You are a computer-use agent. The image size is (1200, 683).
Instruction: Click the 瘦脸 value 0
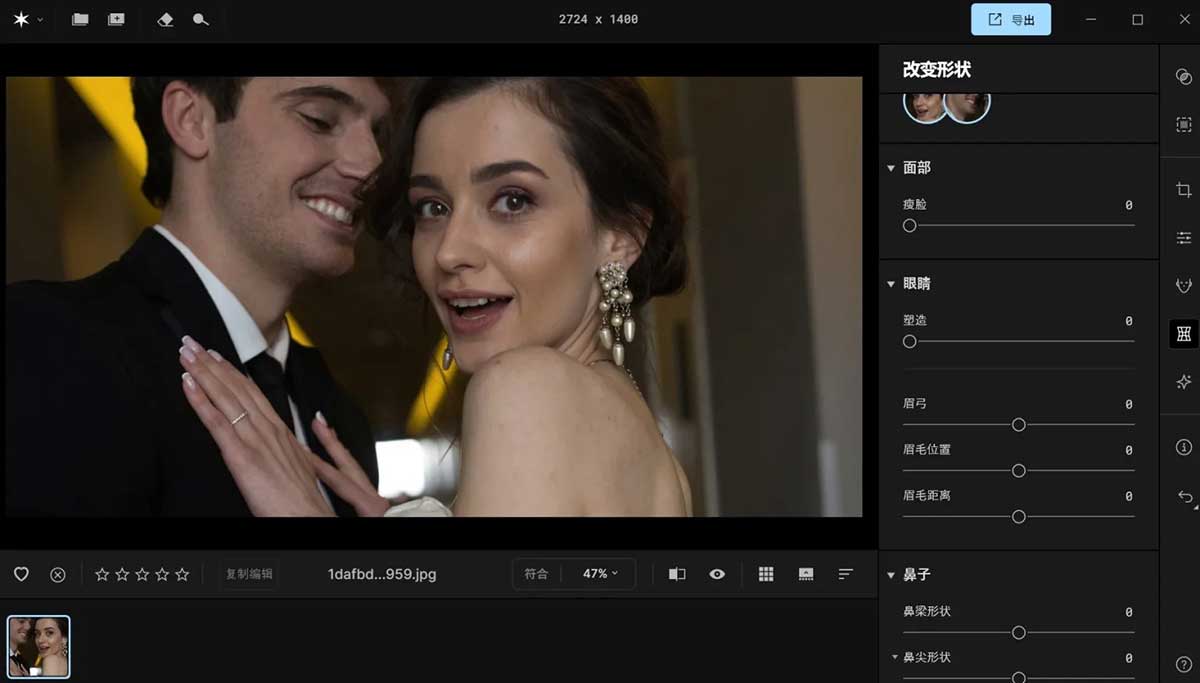click(x=1129, y=205)
